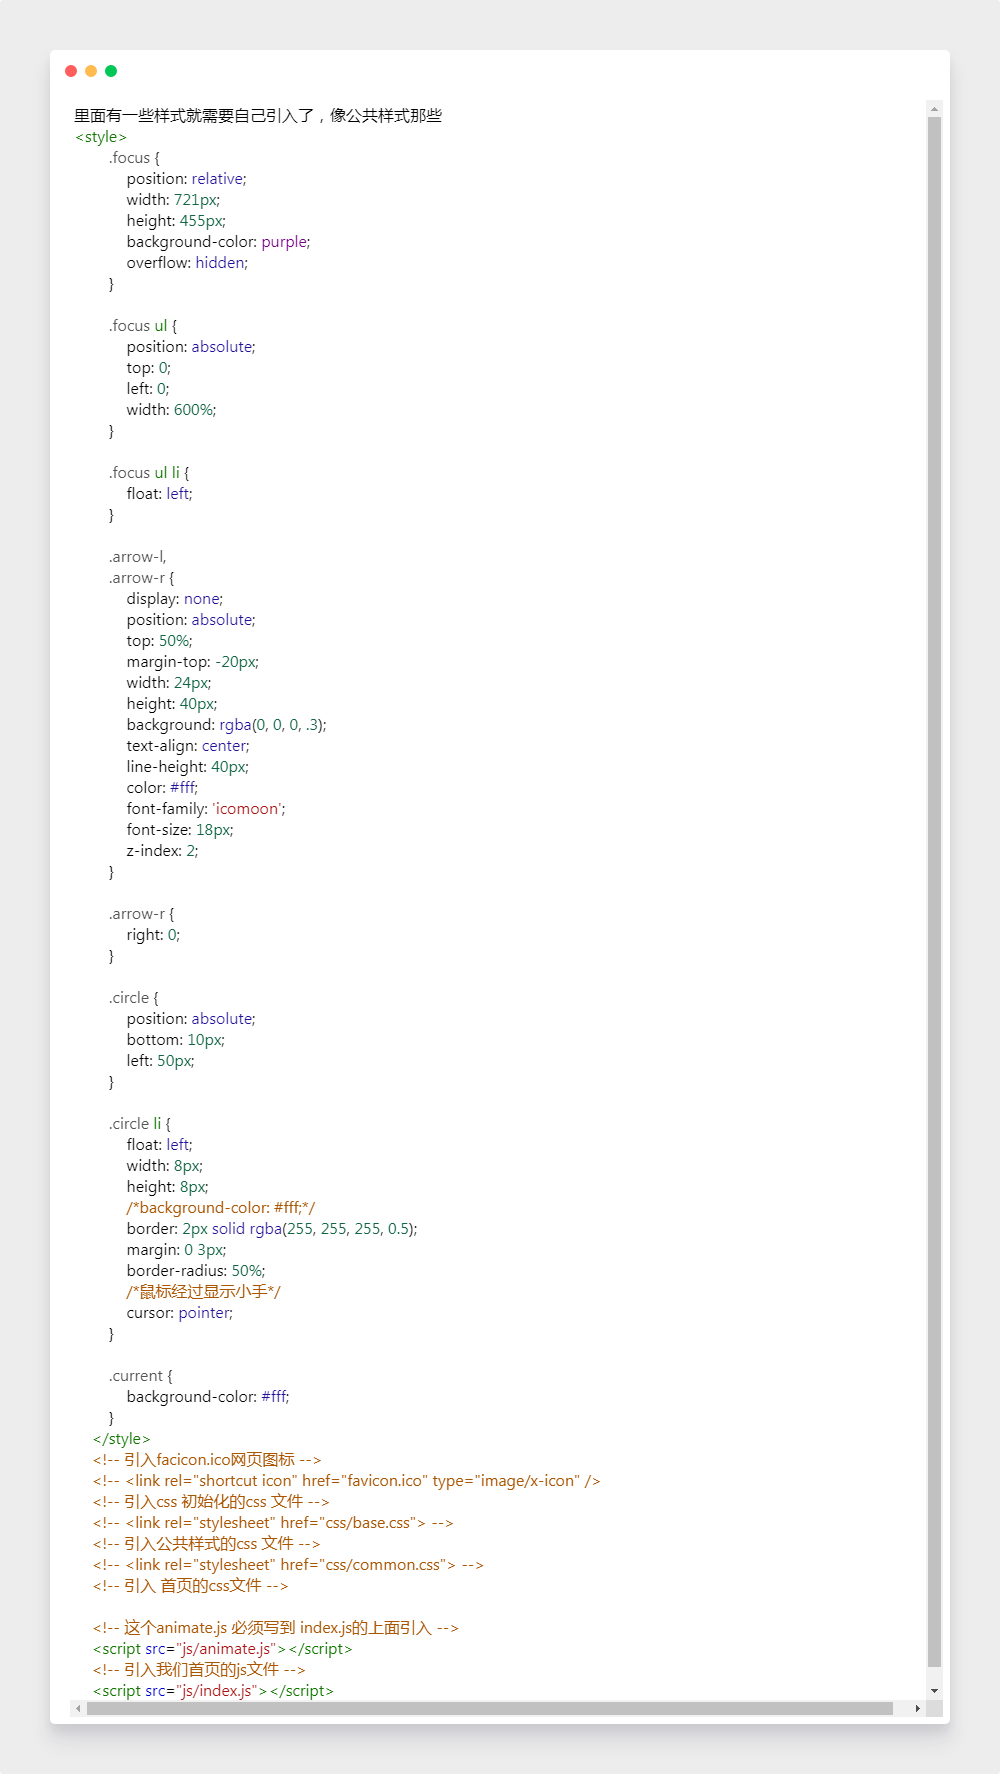Click the '/*鼠标经过显示小手*/' comment
The height and width of the screenshot is (1774, 1000).
click(x=204, y=1292)
